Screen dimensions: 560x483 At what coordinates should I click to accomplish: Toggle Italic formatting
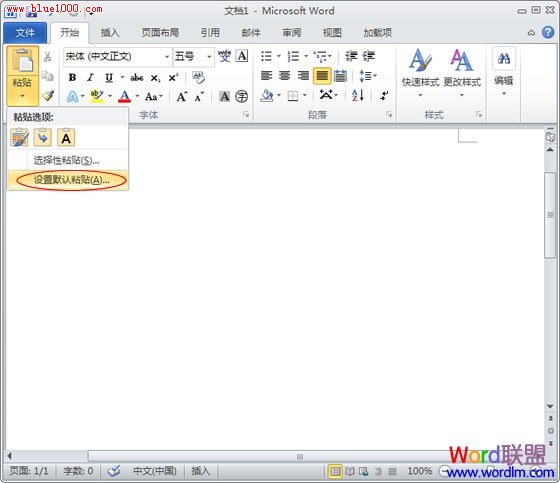pyautogui.click(x=90, y=78)
